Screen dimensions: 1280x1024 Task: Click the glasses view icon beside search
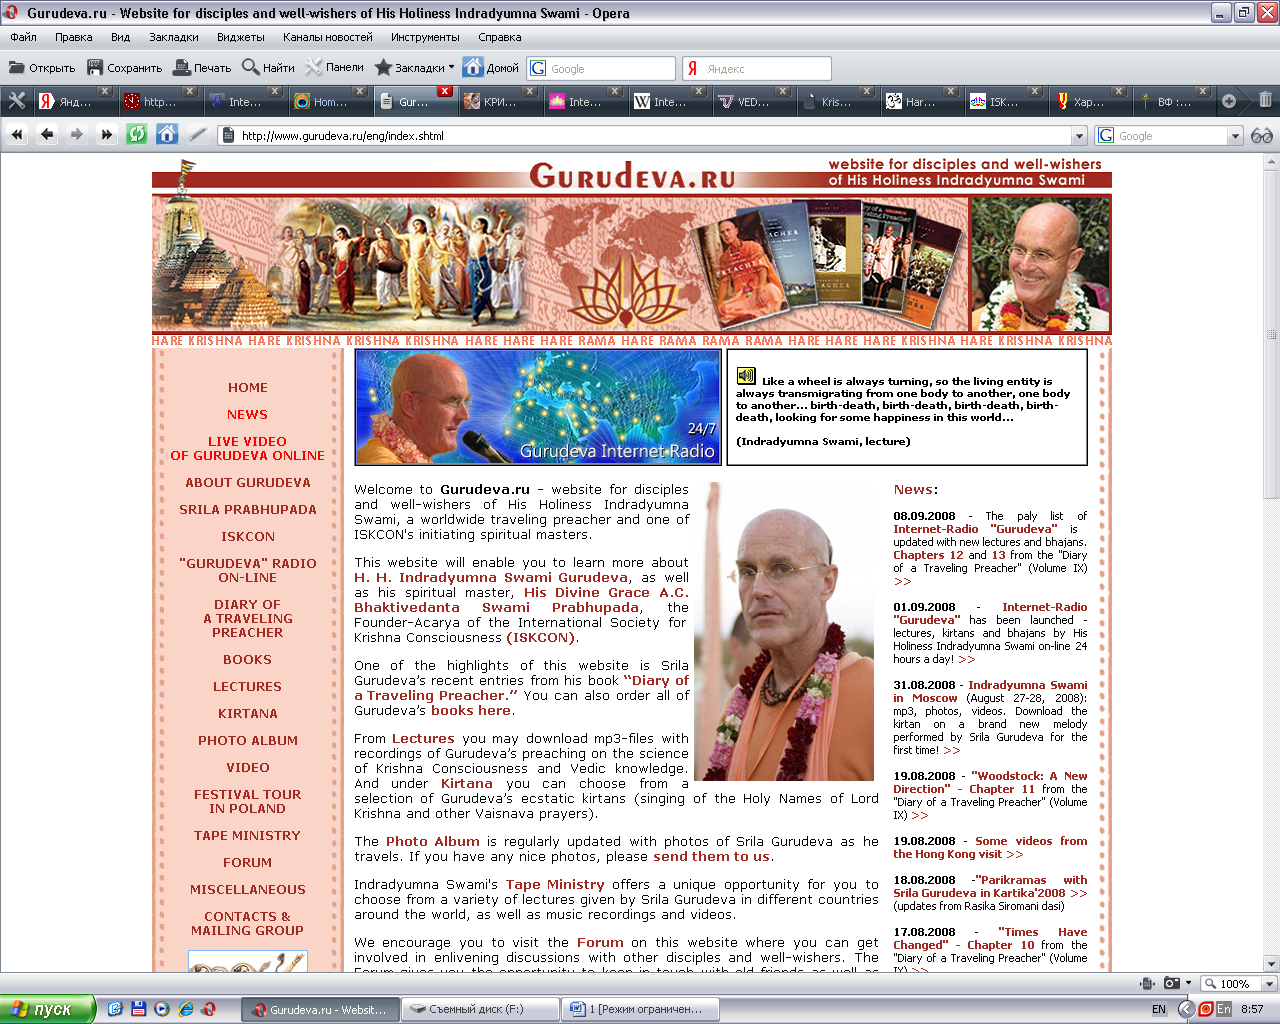point(1262,135)
